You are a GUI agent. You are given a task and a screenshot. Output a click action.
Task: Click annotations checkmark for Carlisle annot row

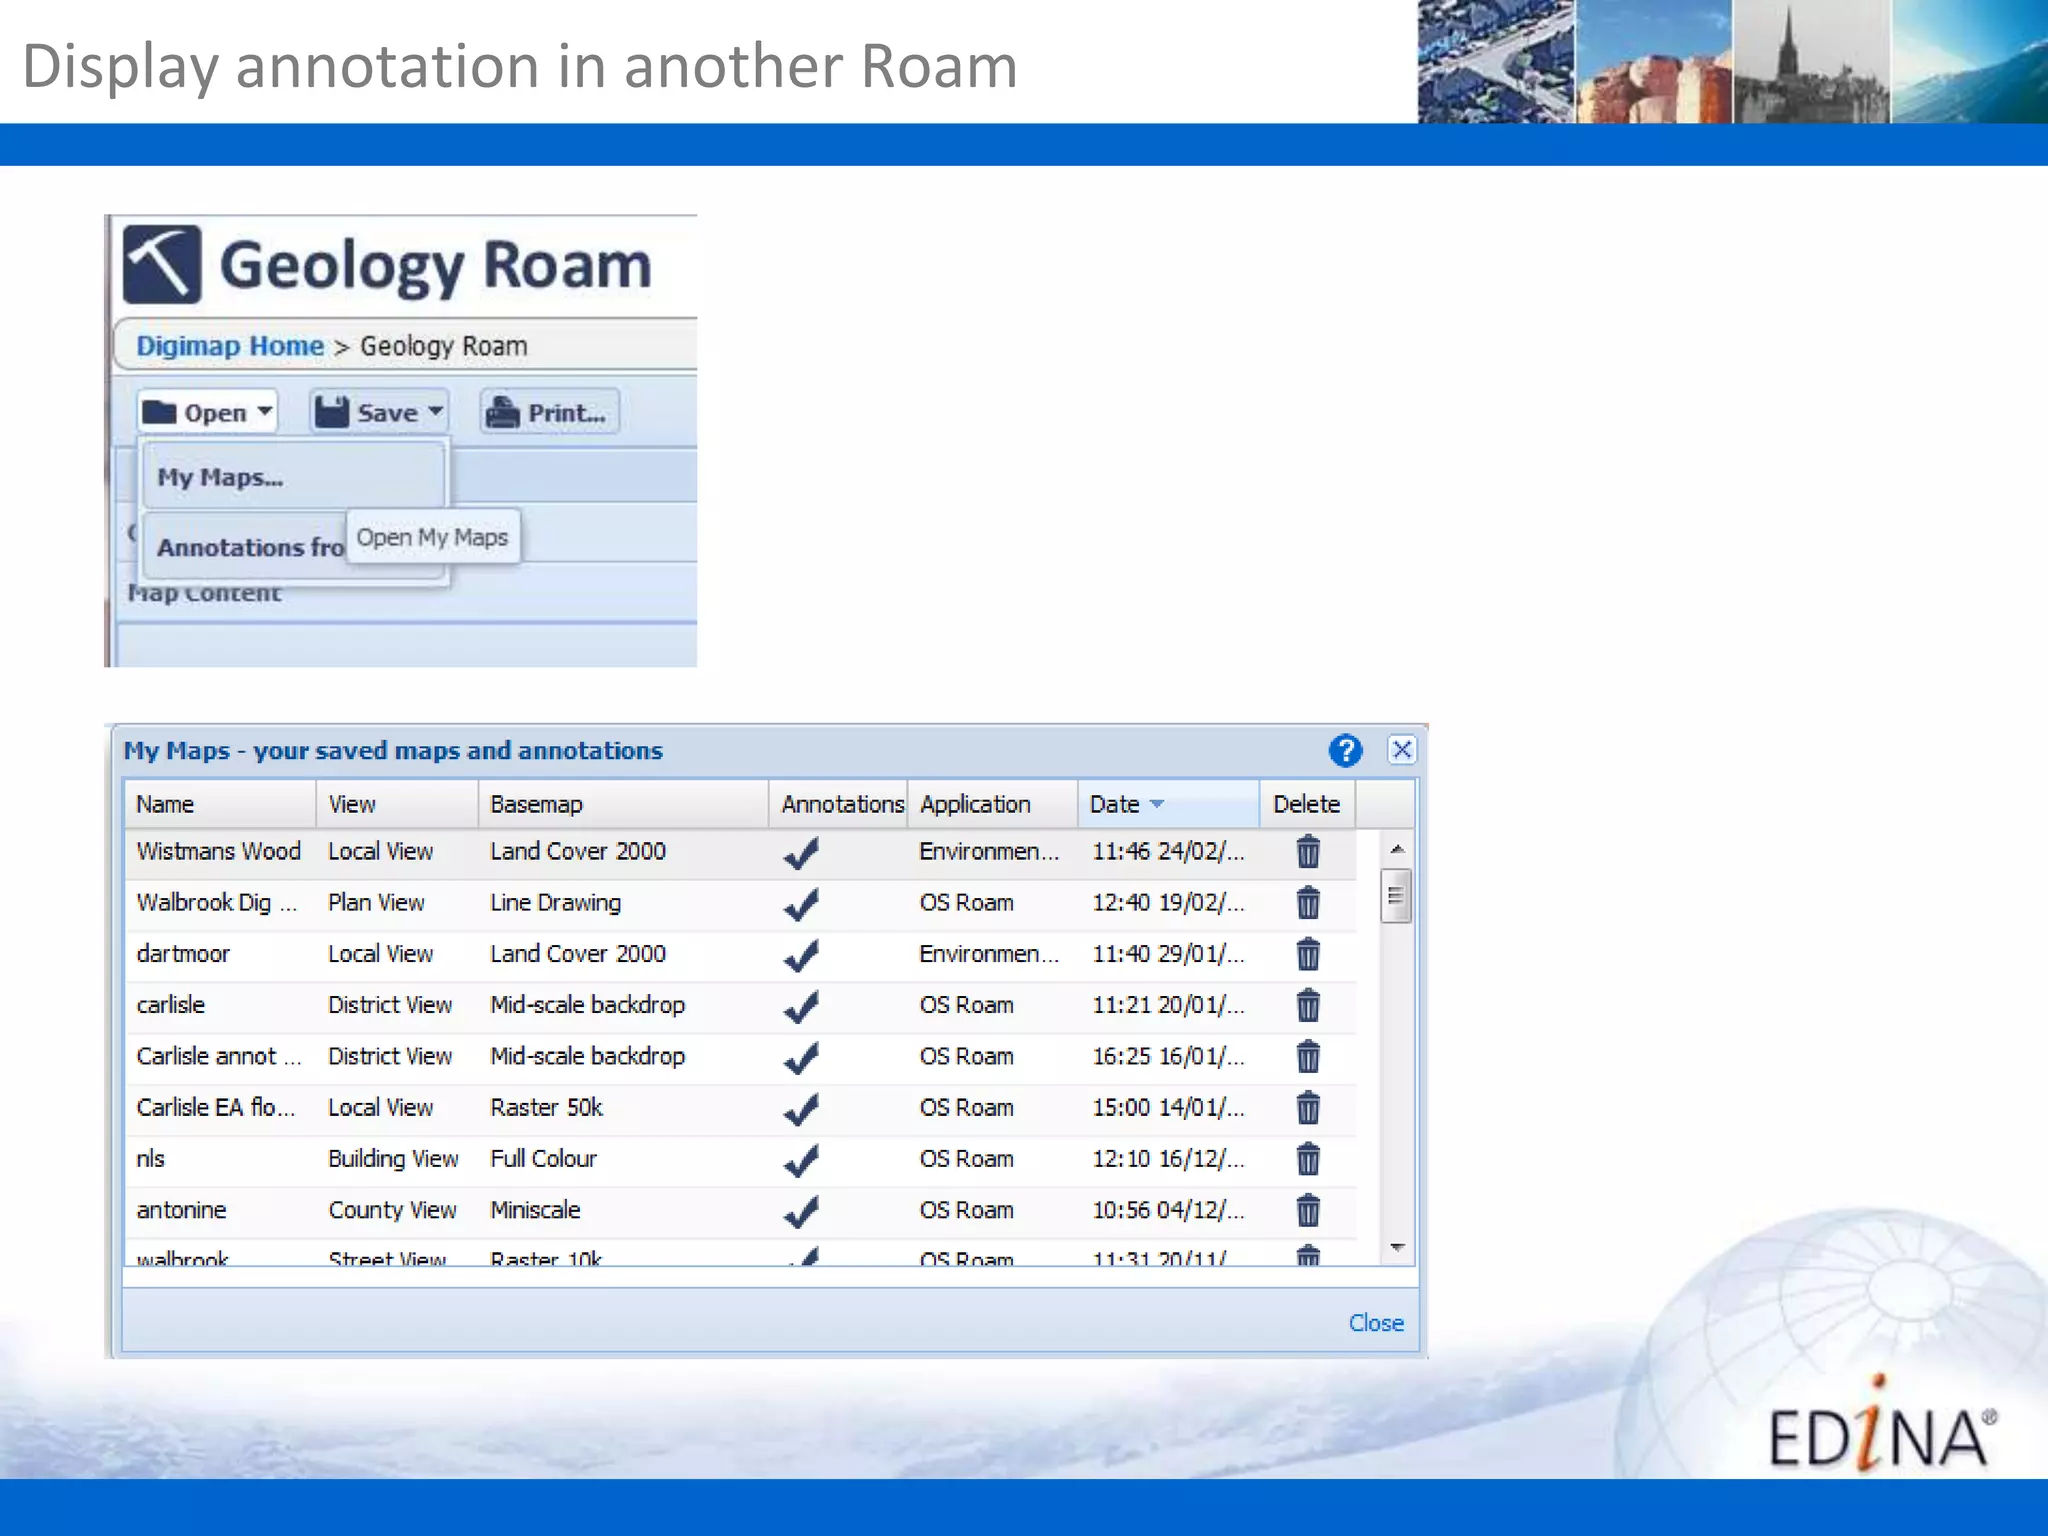coord(801,1057)
